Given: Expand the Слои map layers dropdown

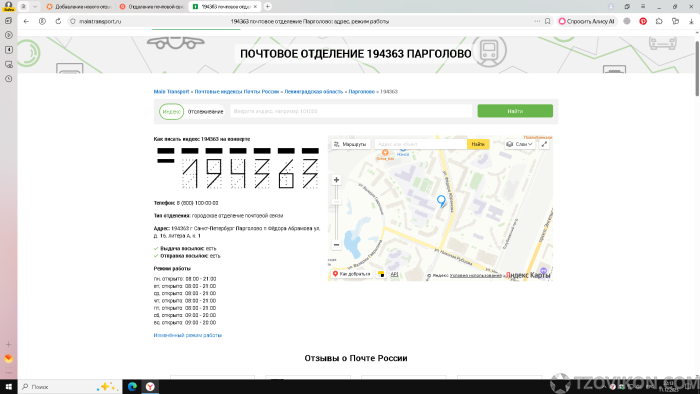Looking at the screenshot, I should coord(520,144).
